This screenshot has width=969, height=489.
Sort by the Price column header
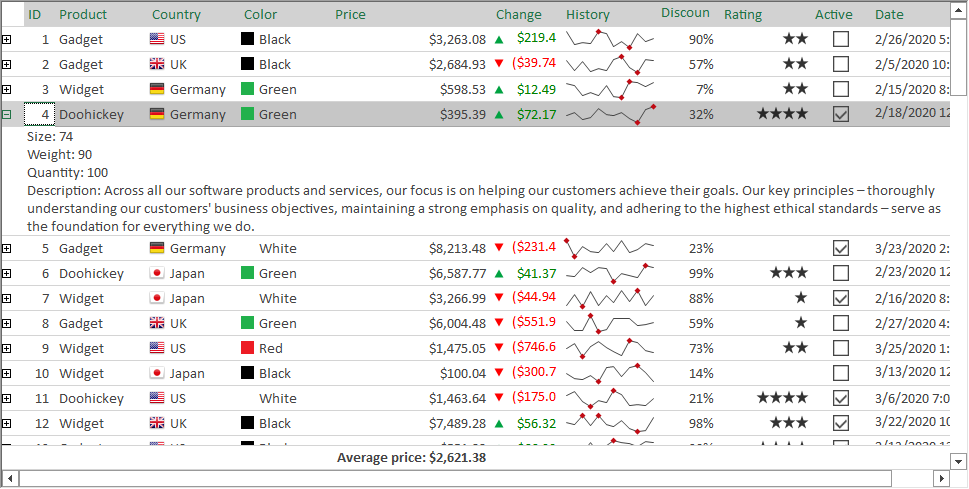pyautogui.click(x=350, y=14)
